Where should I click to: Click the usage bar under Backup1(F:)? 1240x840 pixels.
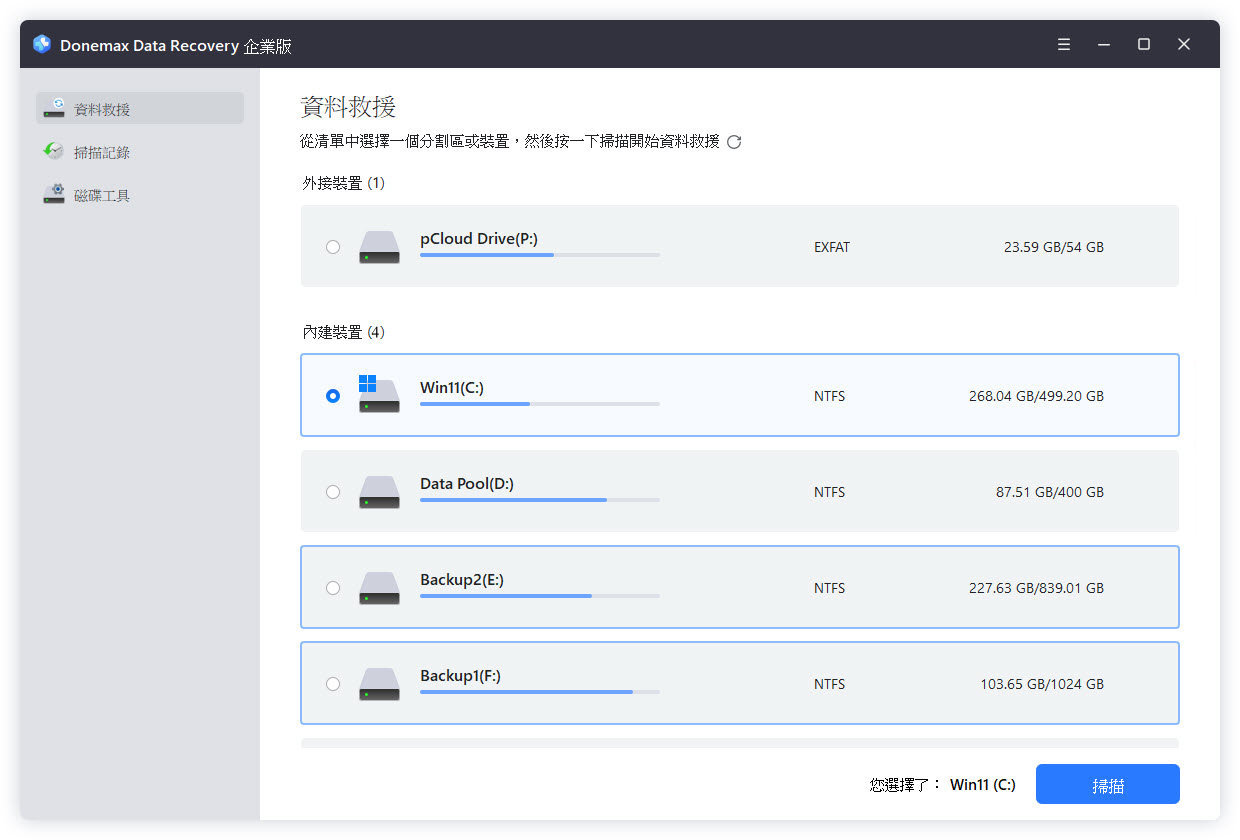click(x=540, y=691)
